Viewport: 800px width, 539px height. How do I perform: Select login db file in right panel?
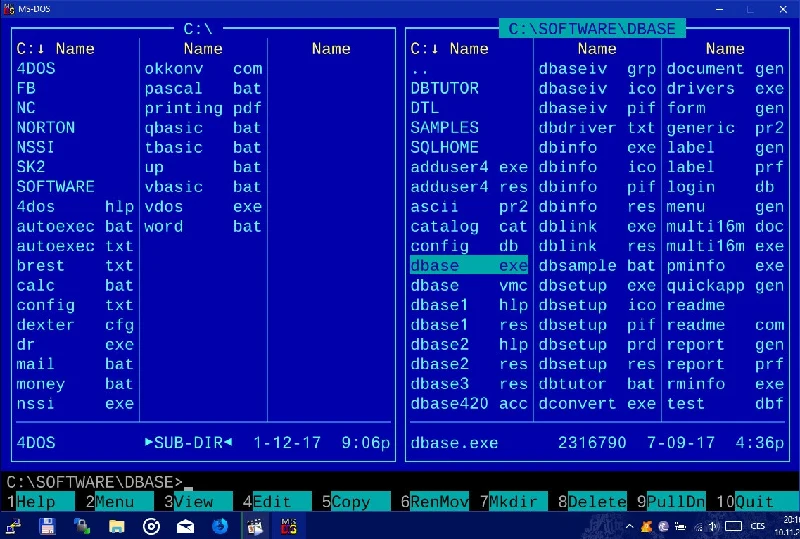coord(725,187)
